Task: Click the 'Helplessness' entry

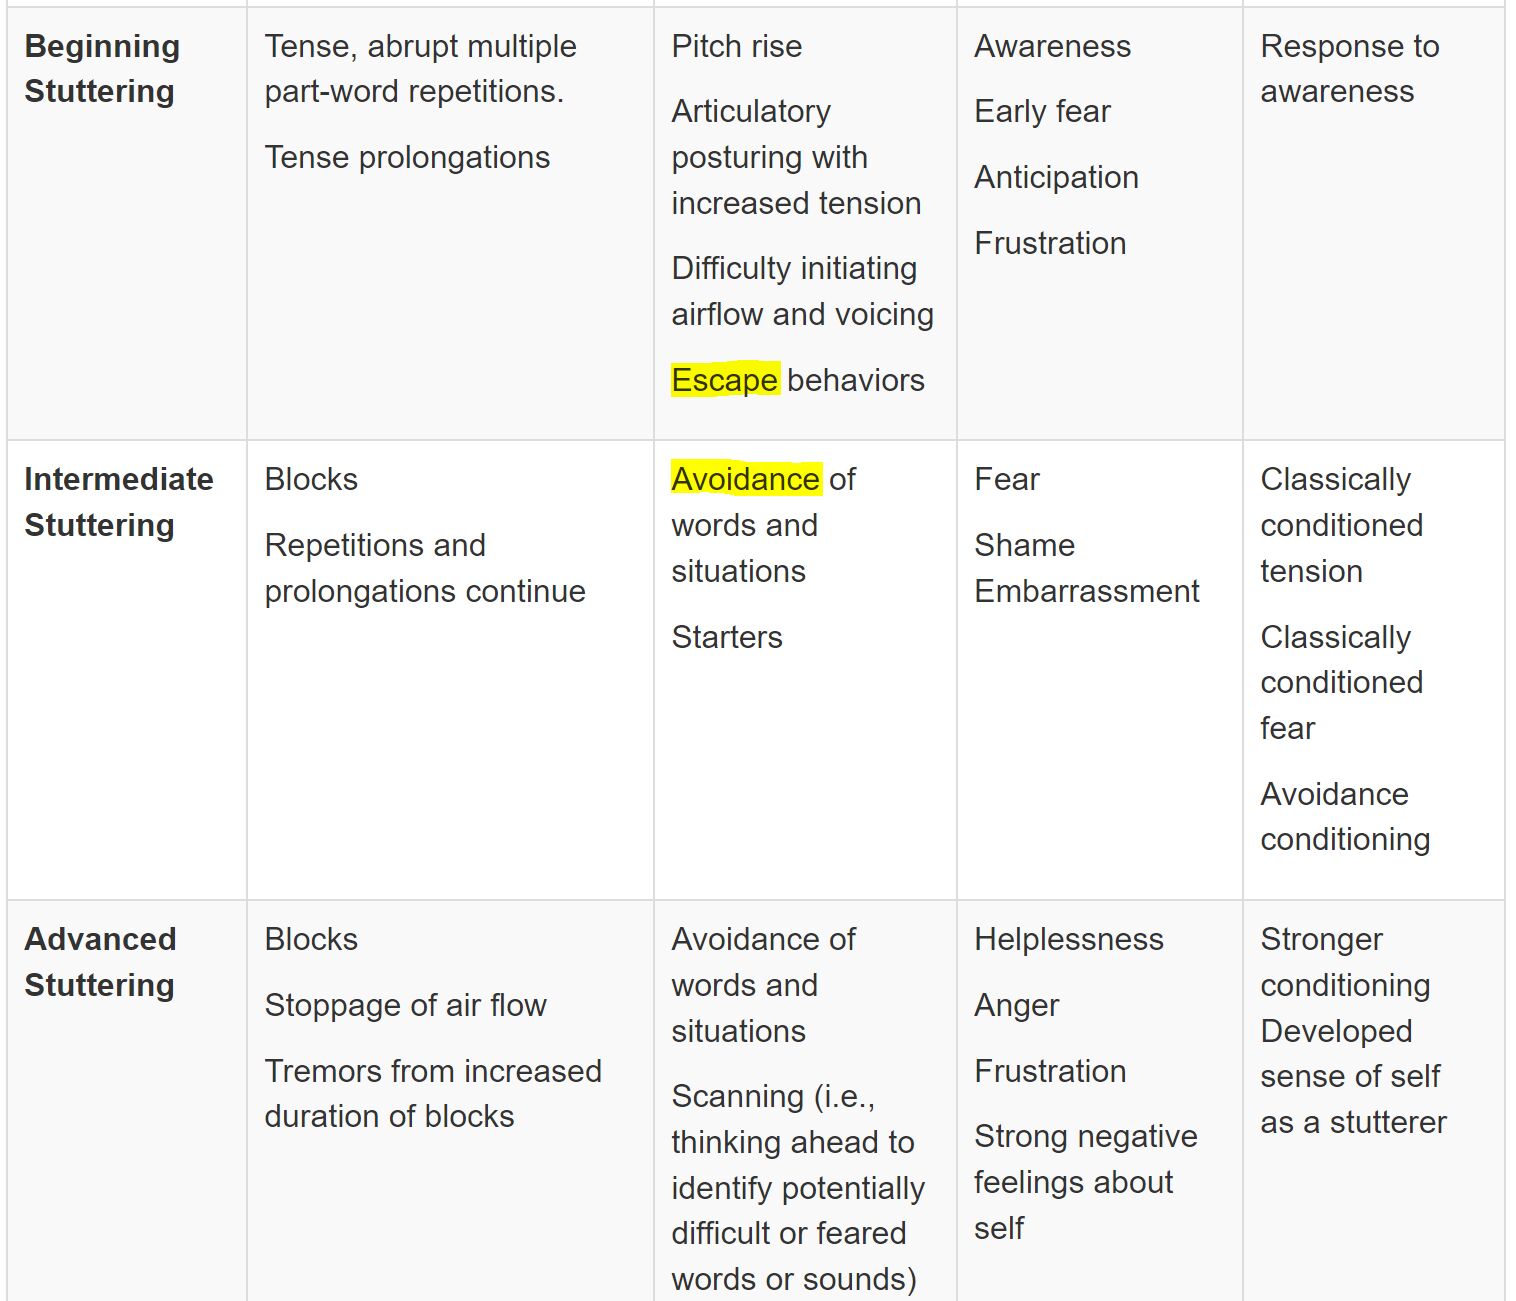Action: (1068, 939)
